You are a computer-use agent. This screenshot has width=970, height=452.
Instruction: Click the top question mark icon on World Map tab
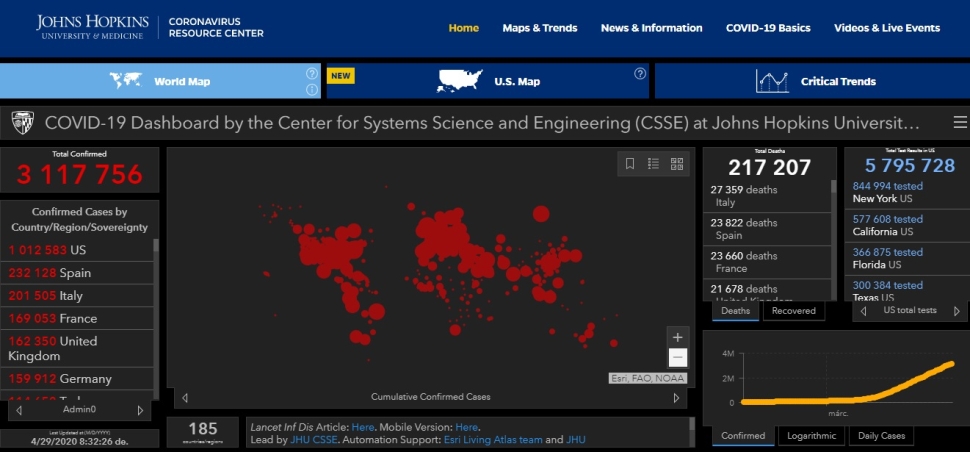coord(312,74)
